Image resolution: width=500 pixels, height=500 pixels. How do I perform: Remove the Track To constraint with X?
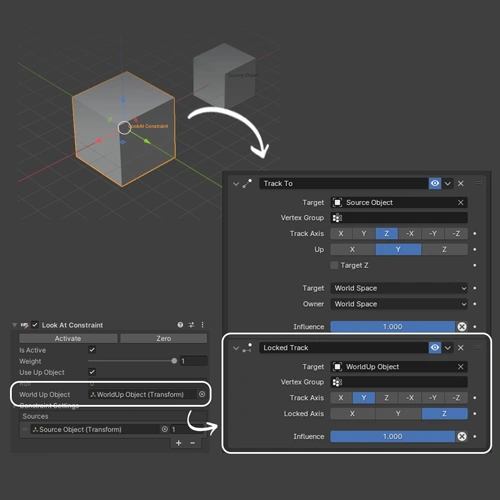461,183
